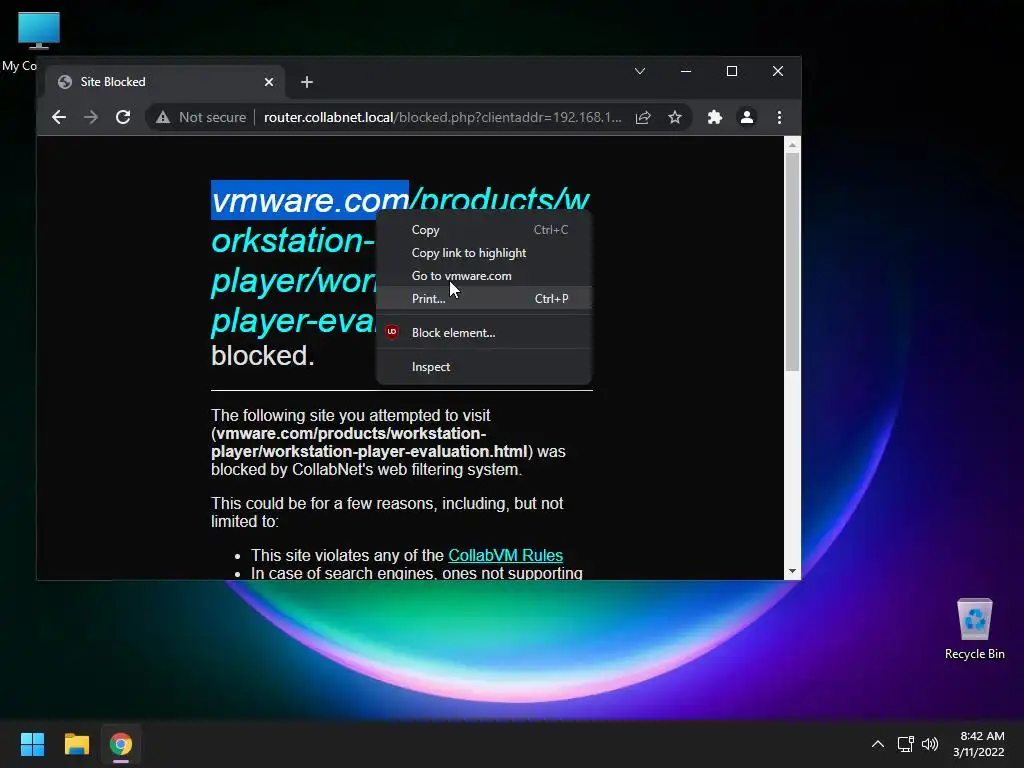Click the forward navigation arrow

[91, 118]
